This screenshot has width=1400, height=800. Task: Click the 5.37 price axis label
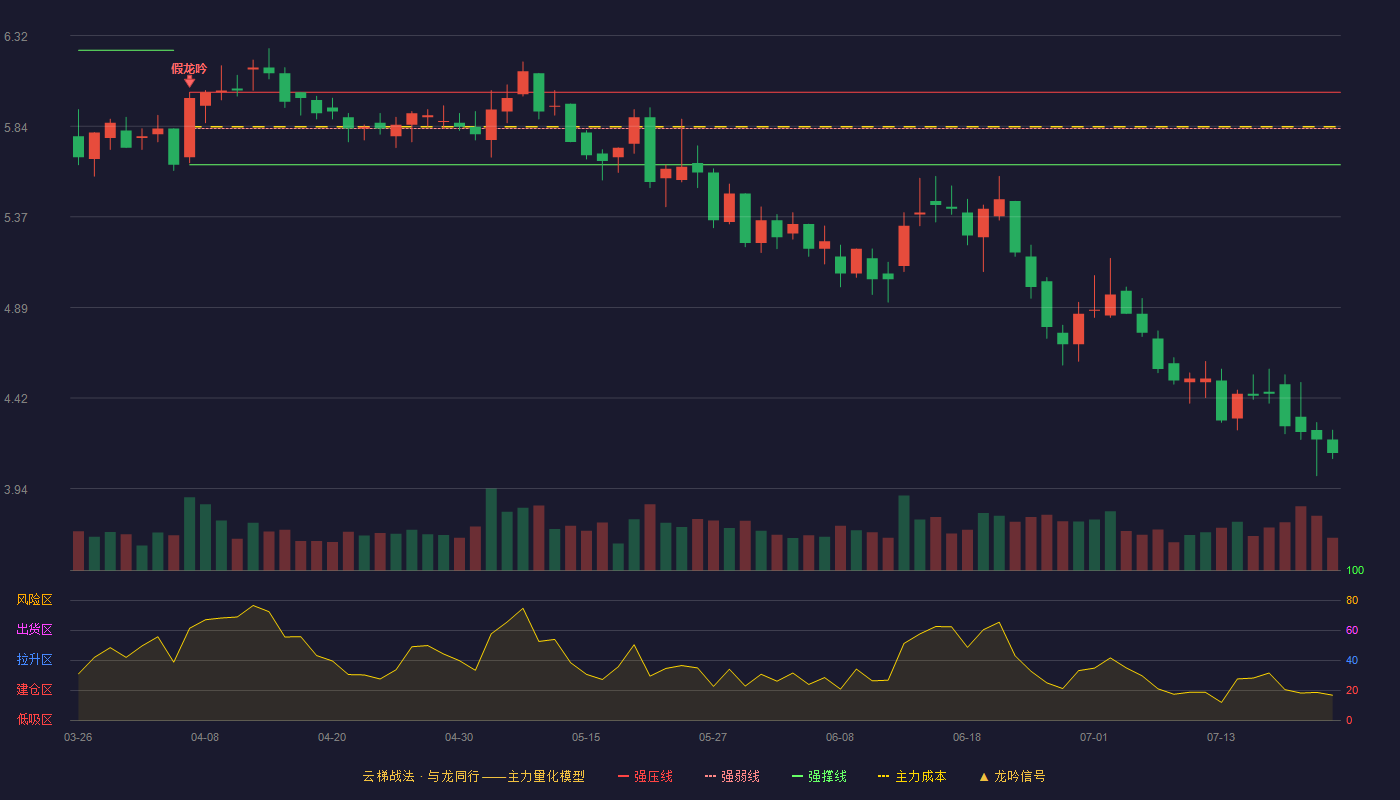pyautogui.click(x=16, y=218)
